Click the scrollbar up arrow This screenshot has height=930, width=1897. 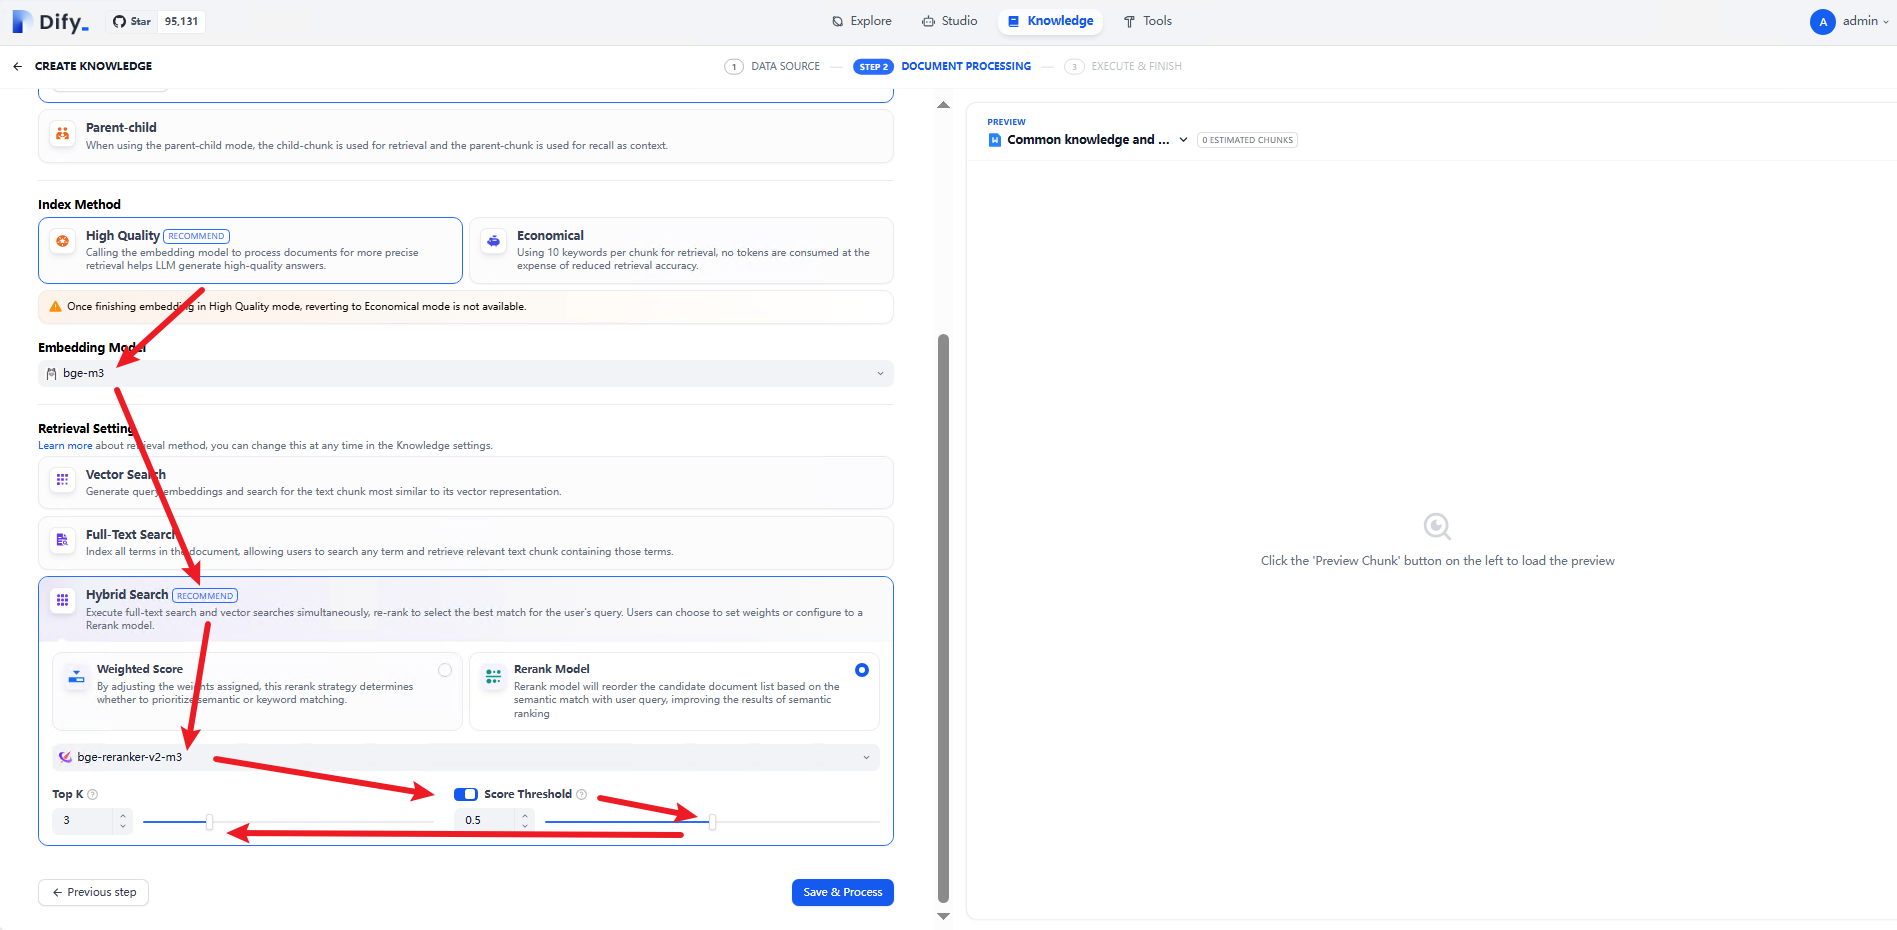943,105
